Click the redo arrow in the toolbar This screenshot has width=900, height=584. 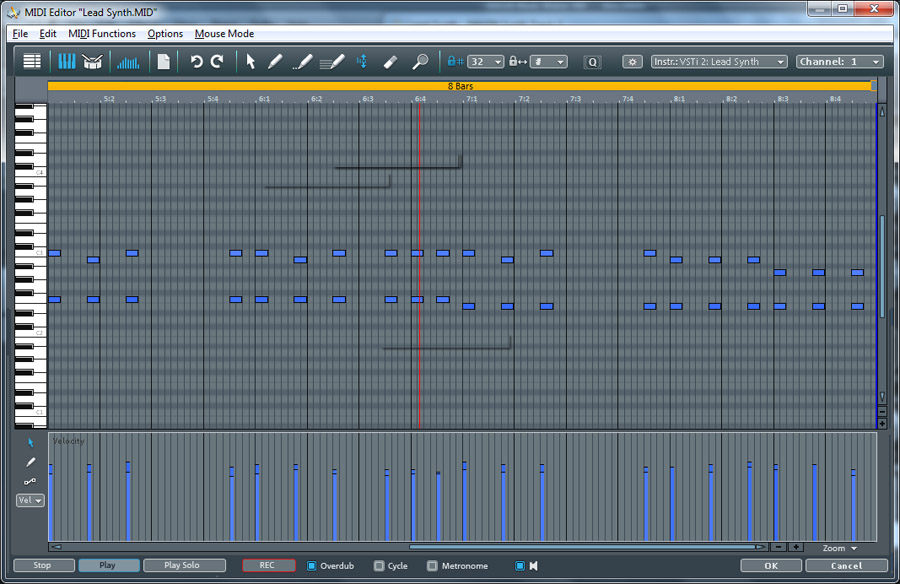tap(217, 62)
